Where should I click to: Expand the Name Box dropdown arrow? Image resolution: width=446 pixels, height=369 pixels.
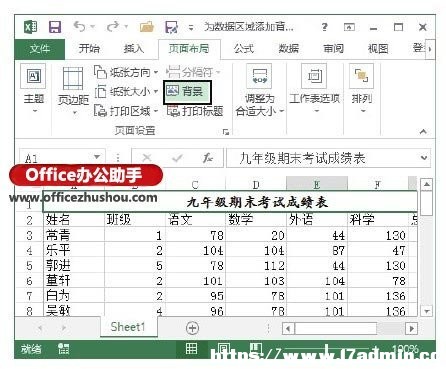97,157
